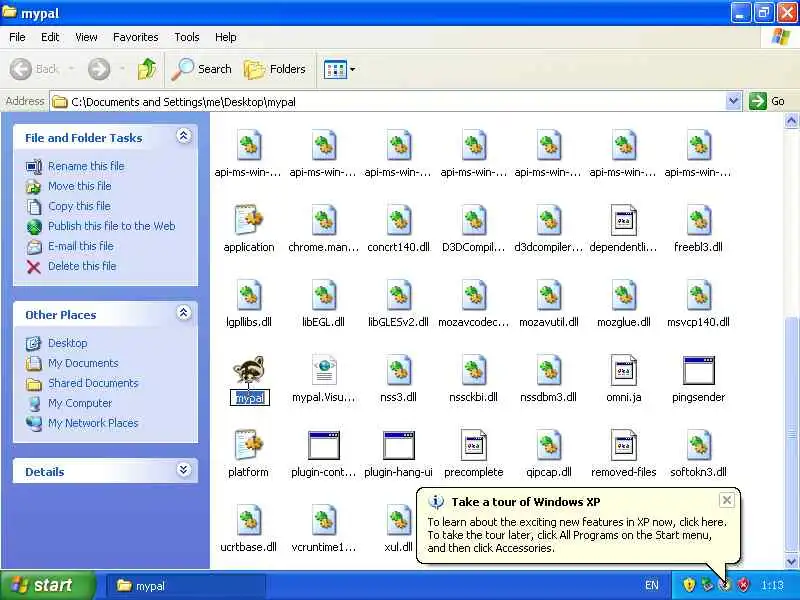Select the omni.ja file icon

click(623, 370)
